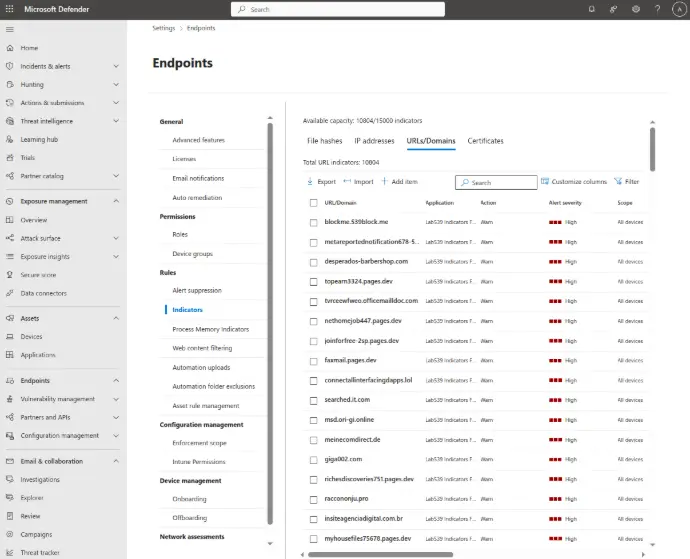Image resolution: width=690 pixels, height=559 pixels.
Task: Click the Threat tracker icon
Action: [10, 552]
